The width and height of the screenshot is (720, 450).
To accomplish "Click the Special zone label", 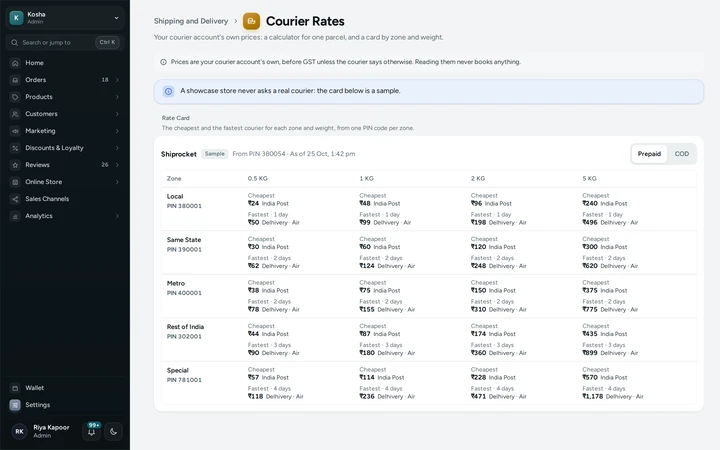I will [x=178, y=371].
